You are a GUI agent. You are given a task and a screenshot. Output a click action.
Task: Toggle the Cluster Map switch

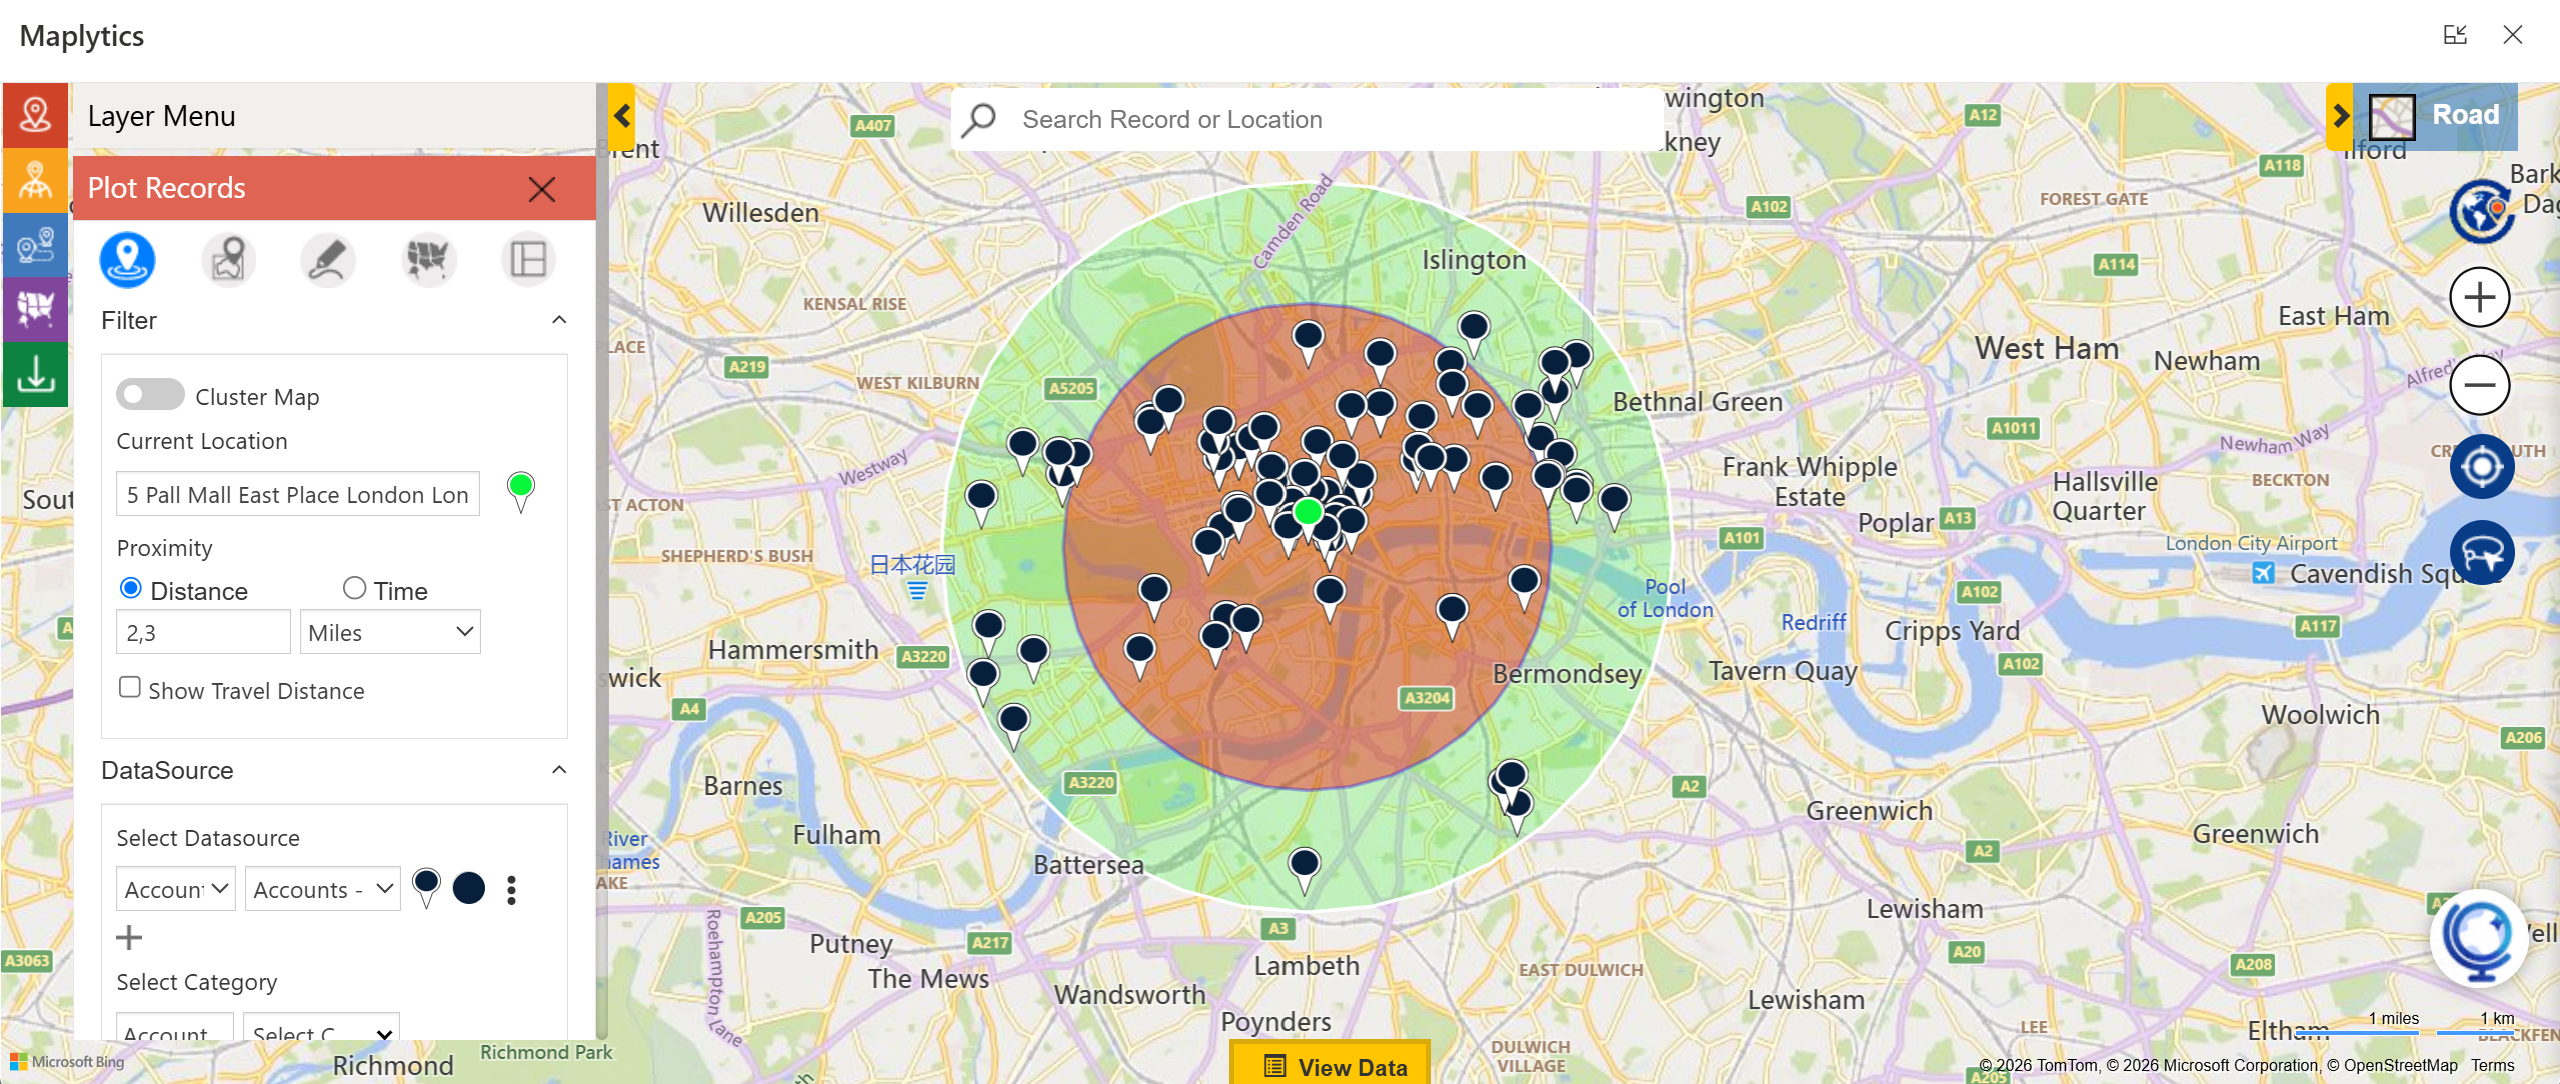point(150,395)
